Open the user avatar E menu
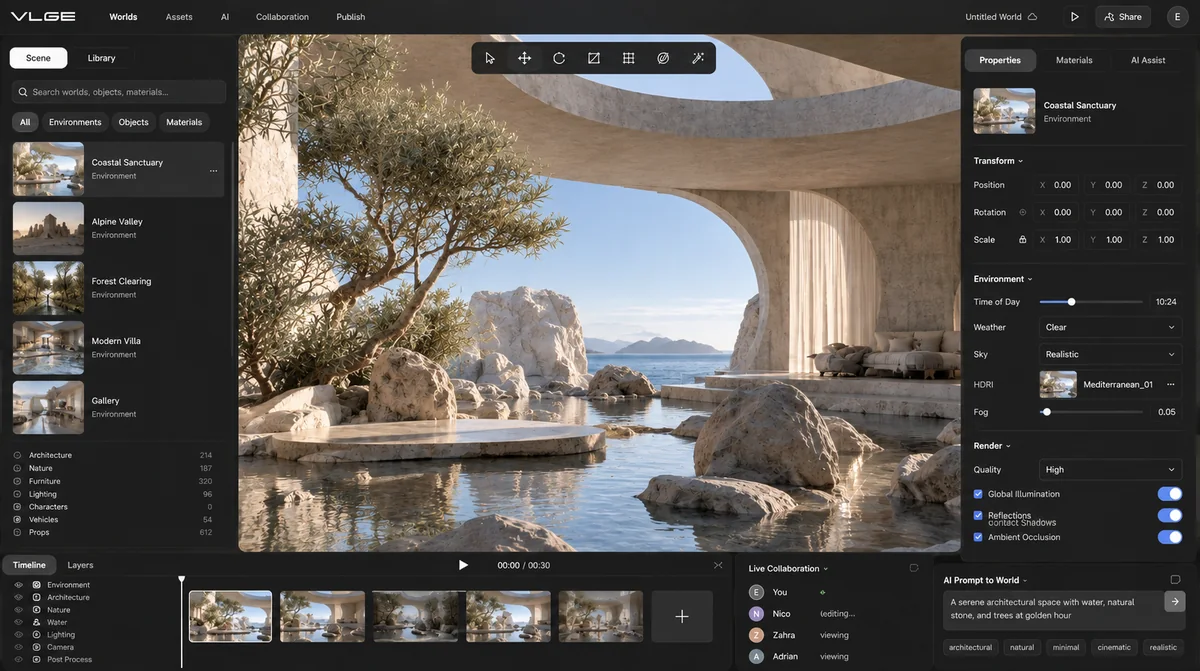The width and height of the screenshot is (1200, 671). [x=1176, y=17]
